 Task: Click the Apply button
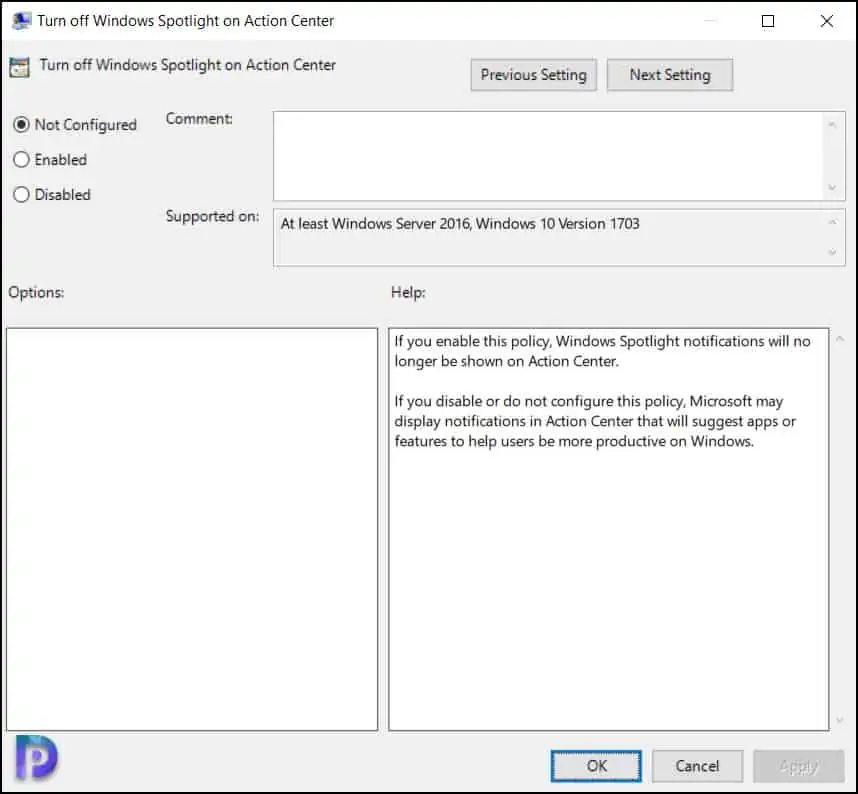(x=798, y=766)
